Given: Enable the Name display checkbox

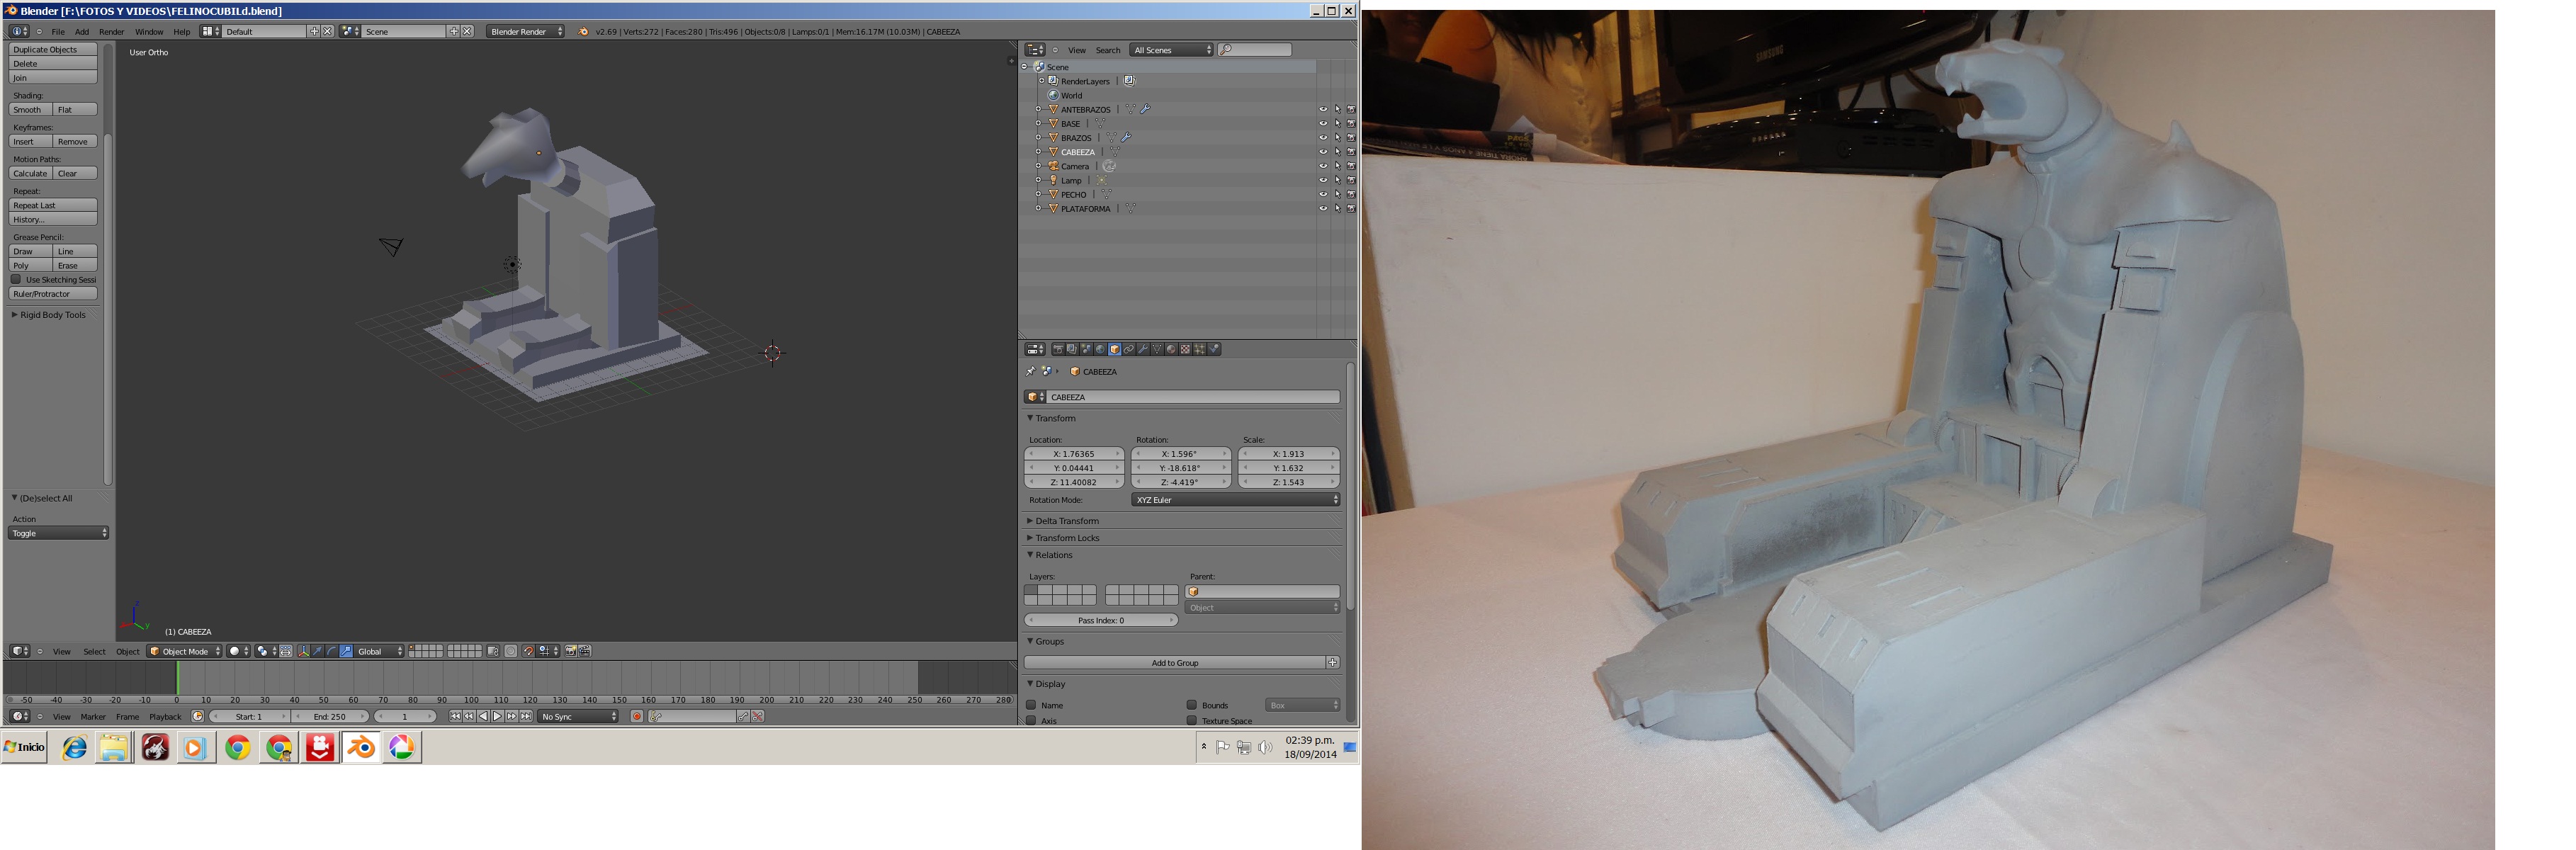Looking at the screenshot, I should click(1031, 705).
